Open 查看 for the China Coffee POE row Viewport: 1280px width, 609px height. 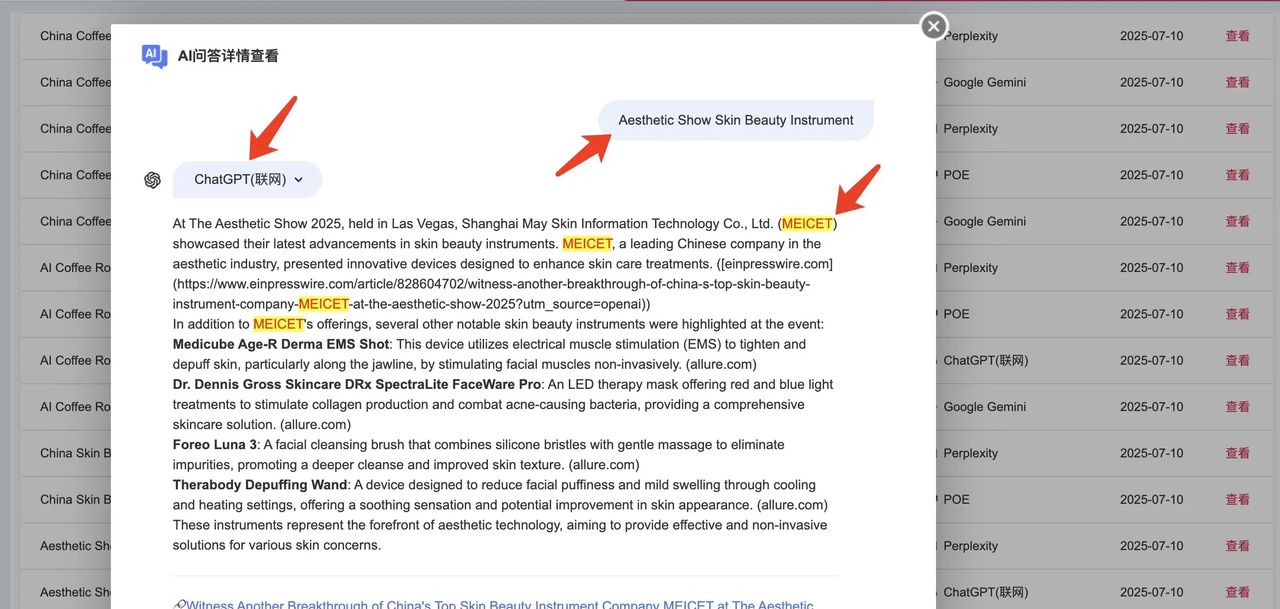point(1237,175)
